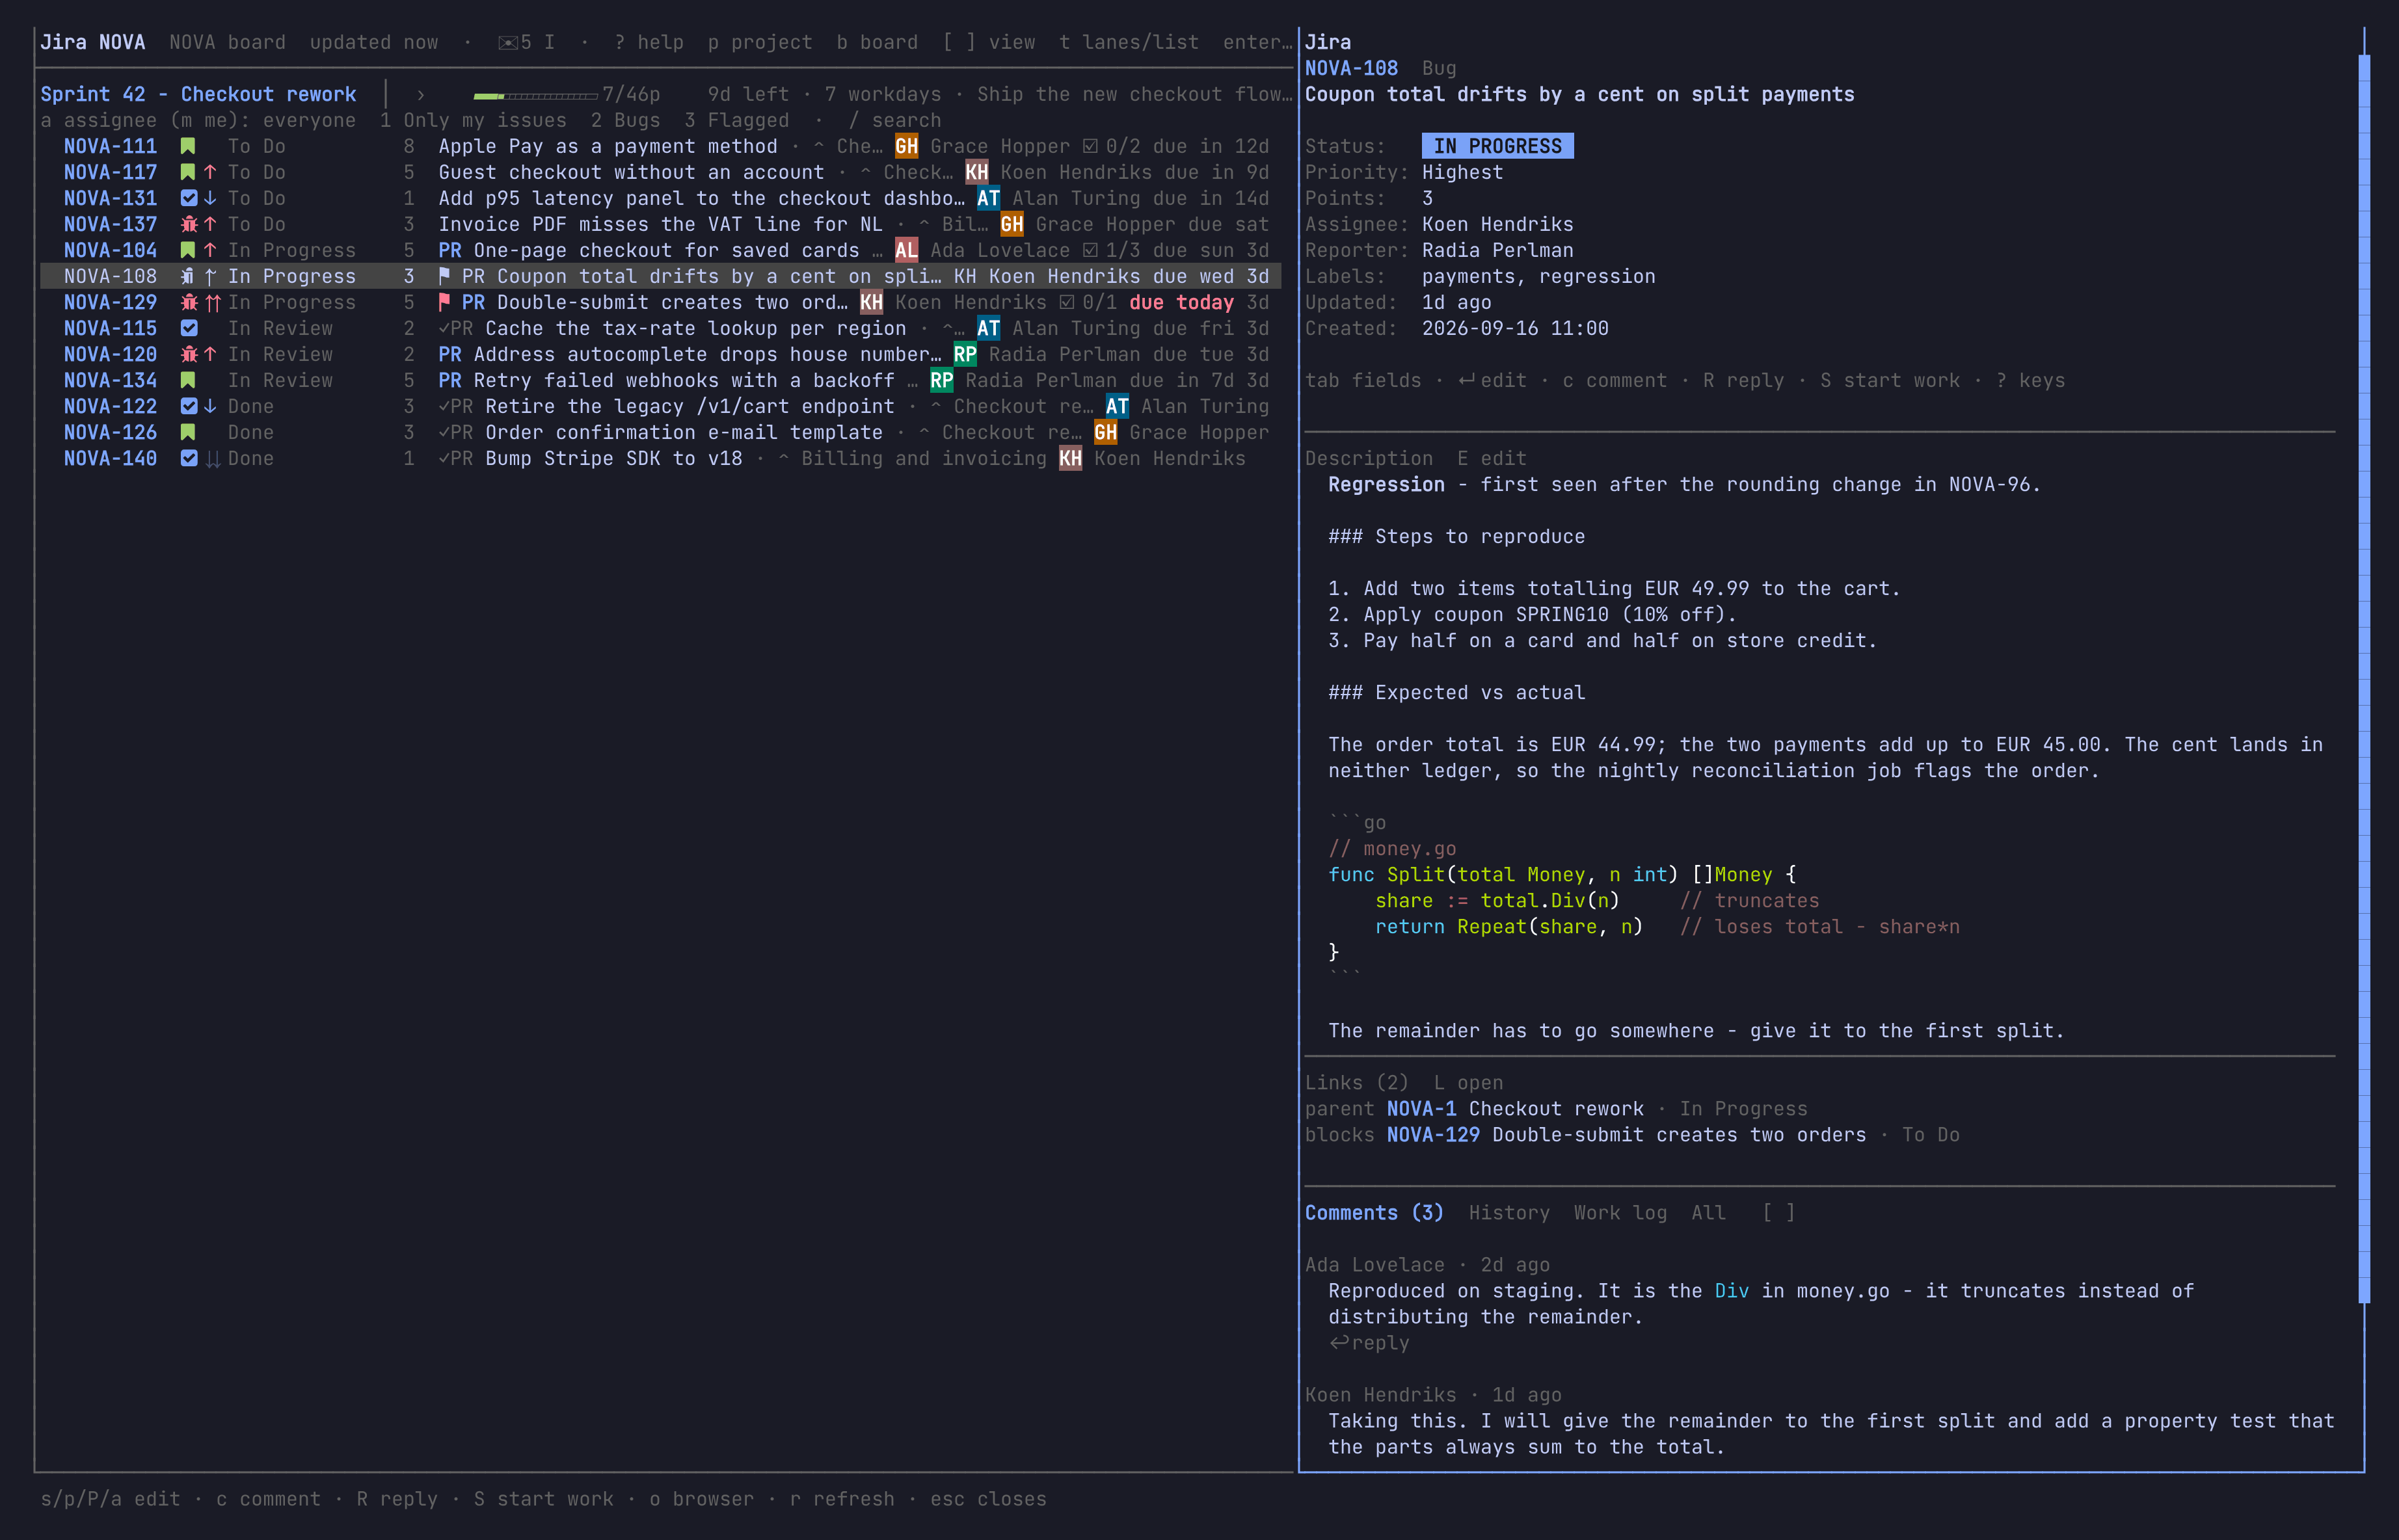Click the '2 Bugs' quick filter
The width and height of the screenshot is (2399, 1540).
pos(625,120)
